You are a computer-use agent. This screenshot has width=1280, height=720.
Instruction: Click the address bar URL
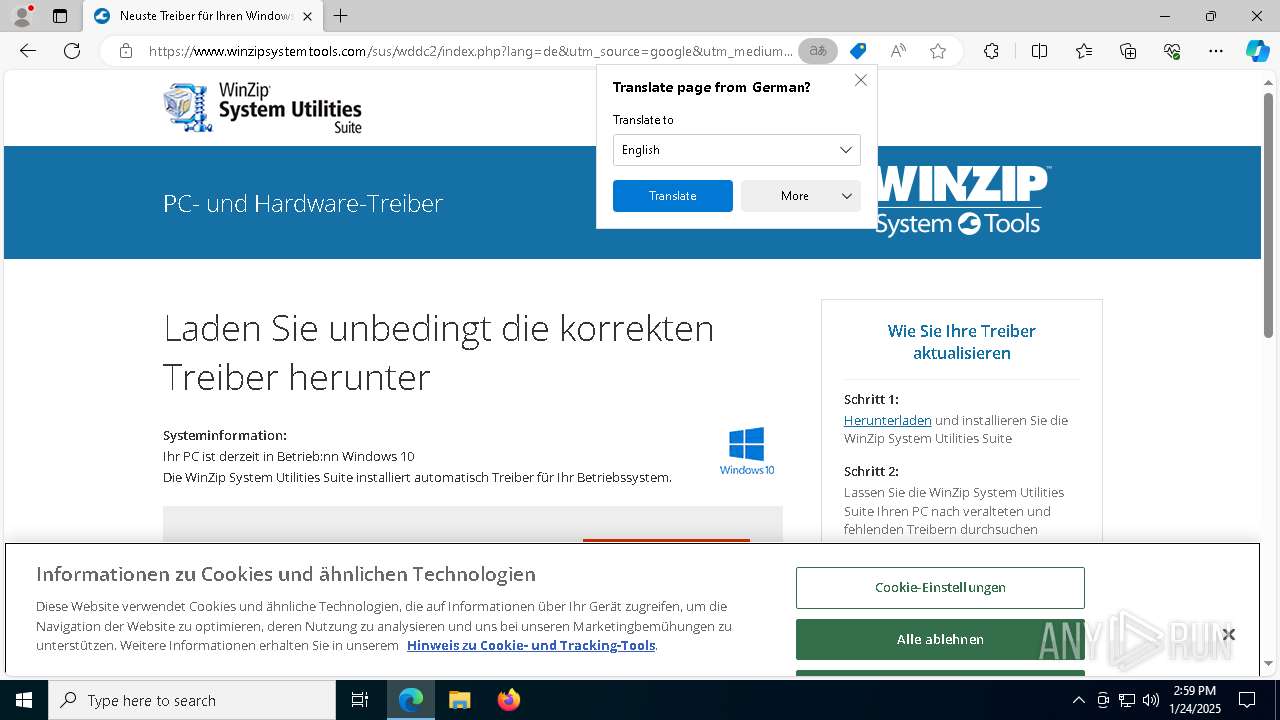tap(470, 51)
